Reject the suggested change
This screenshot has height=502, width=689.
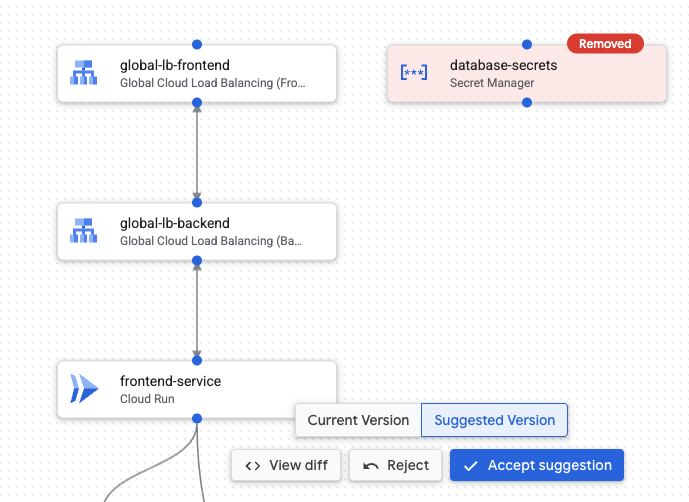click(395, 465)
